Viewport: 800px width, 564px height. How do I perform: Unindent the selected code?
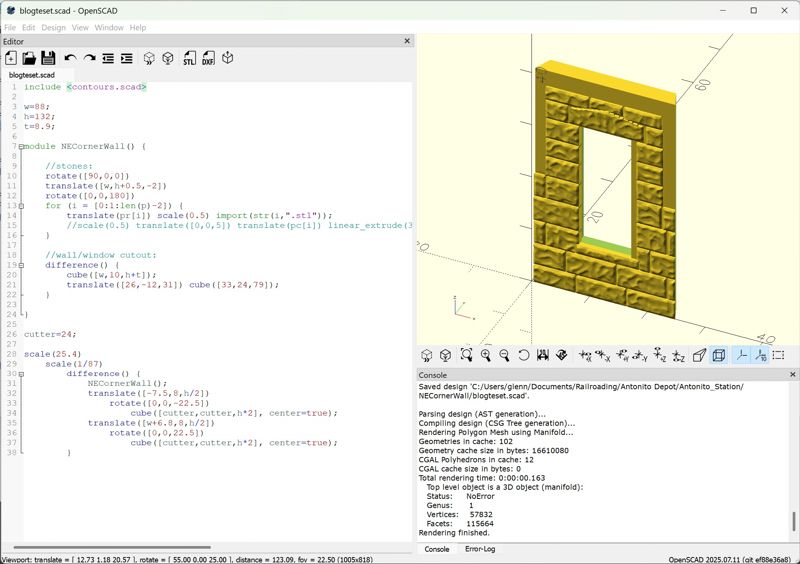click(108, 58)
